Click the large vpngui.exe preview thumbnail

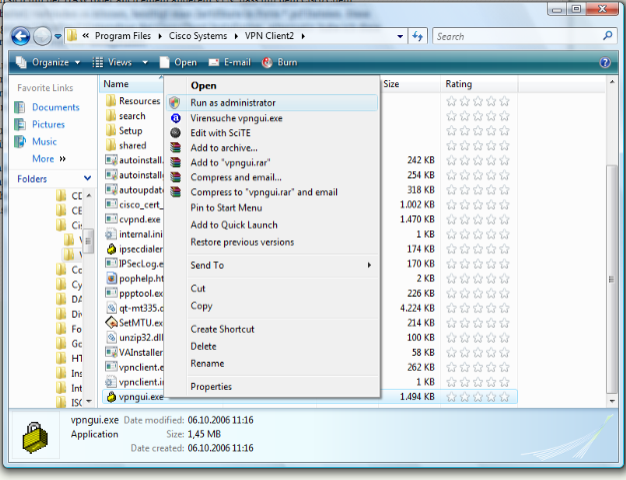coord(35,437)
